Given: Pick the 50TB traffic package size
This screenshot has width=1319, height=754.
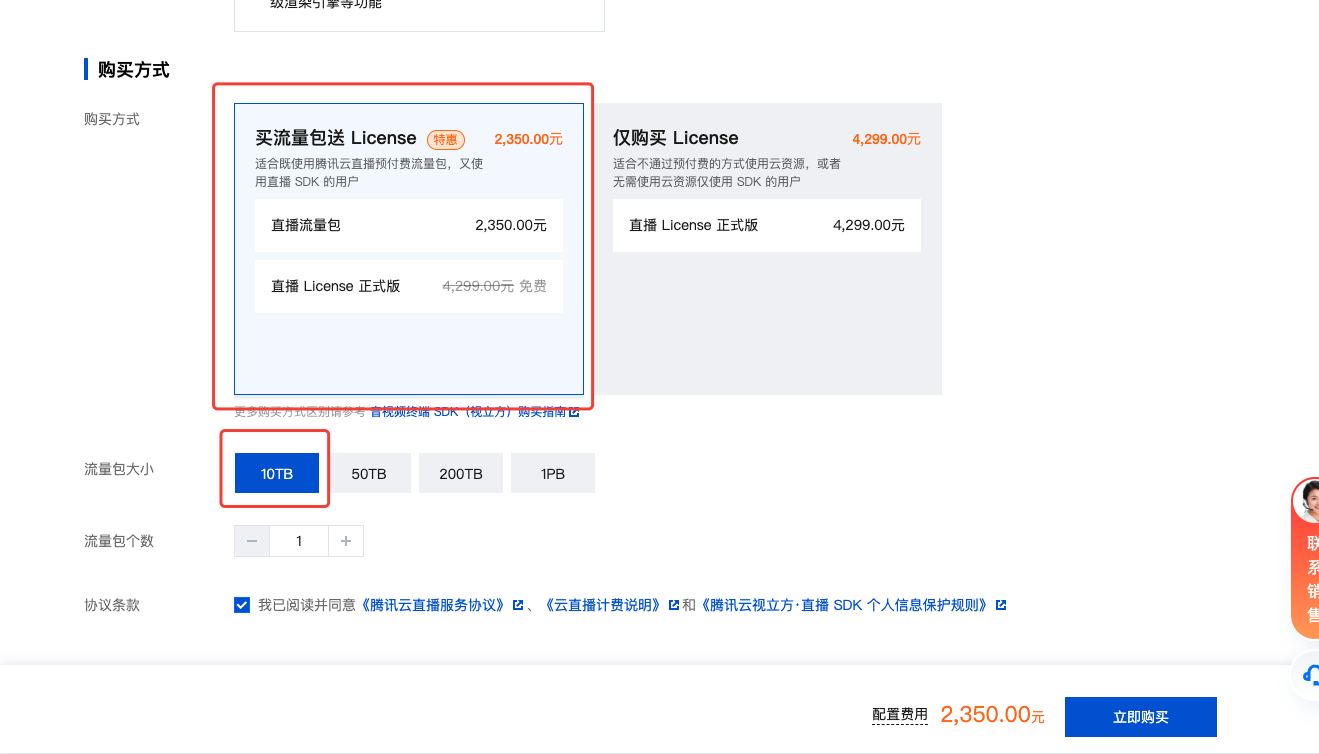Looking at the screenshot, I should pos(368,473).
